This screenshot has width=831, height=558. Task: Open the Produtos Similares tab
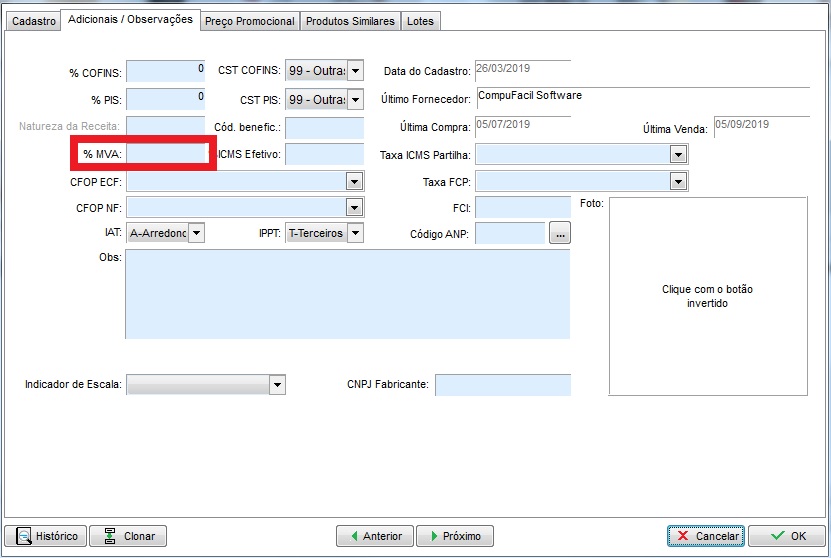(350, 21)
